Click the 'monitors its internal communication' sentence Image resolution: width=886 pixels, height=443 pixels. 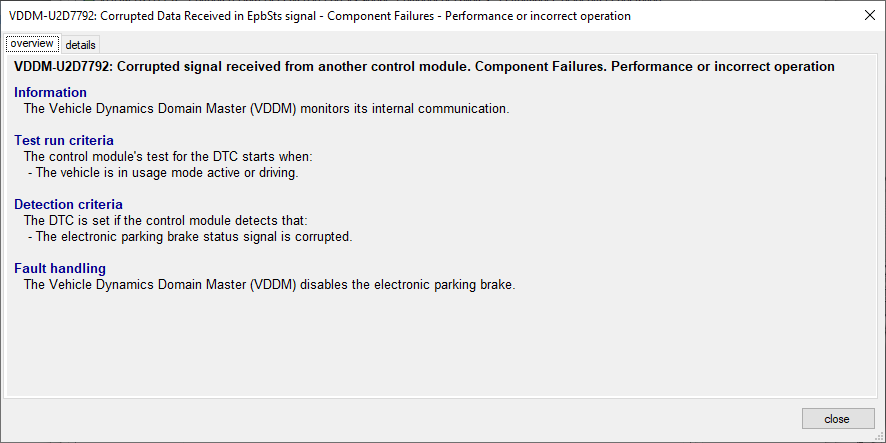click(267, 108)
